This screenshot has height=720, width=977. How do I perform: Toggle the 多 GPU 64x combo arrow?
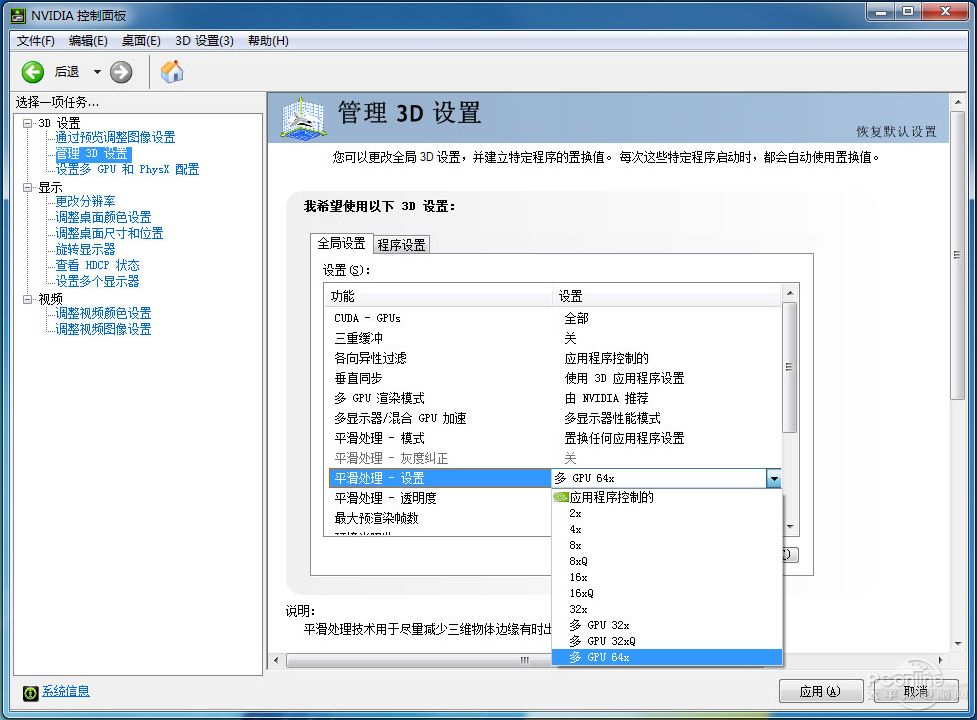773,478
